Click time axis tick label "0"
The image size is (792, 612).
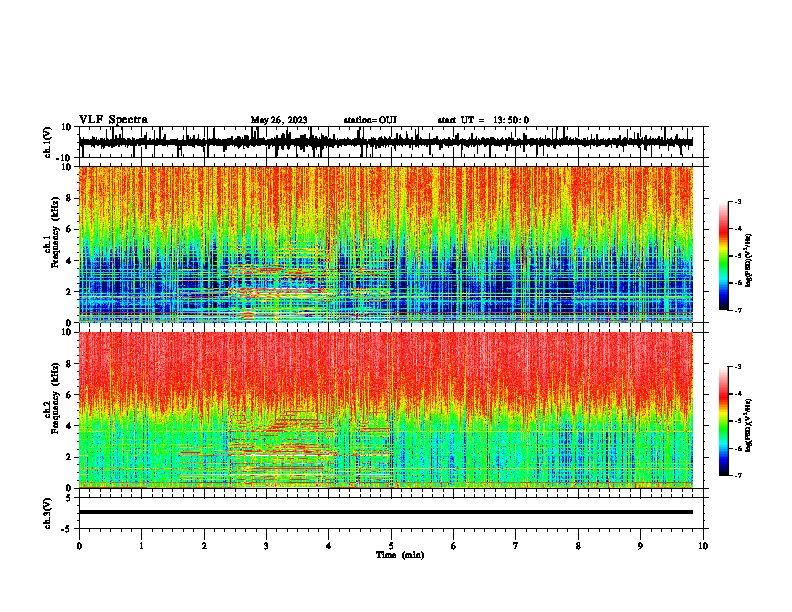pyautogui.click(x=79, y=546)
